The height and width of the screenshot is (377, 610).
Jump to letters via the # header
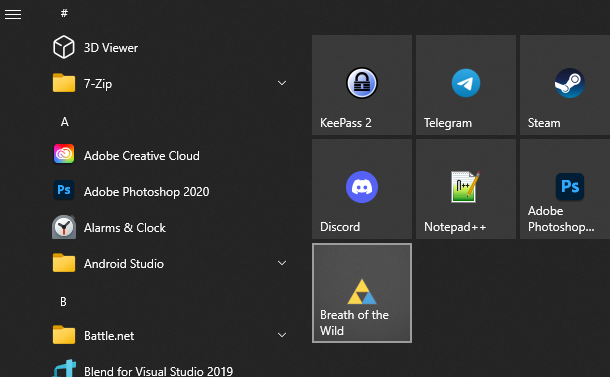point(64,13)
